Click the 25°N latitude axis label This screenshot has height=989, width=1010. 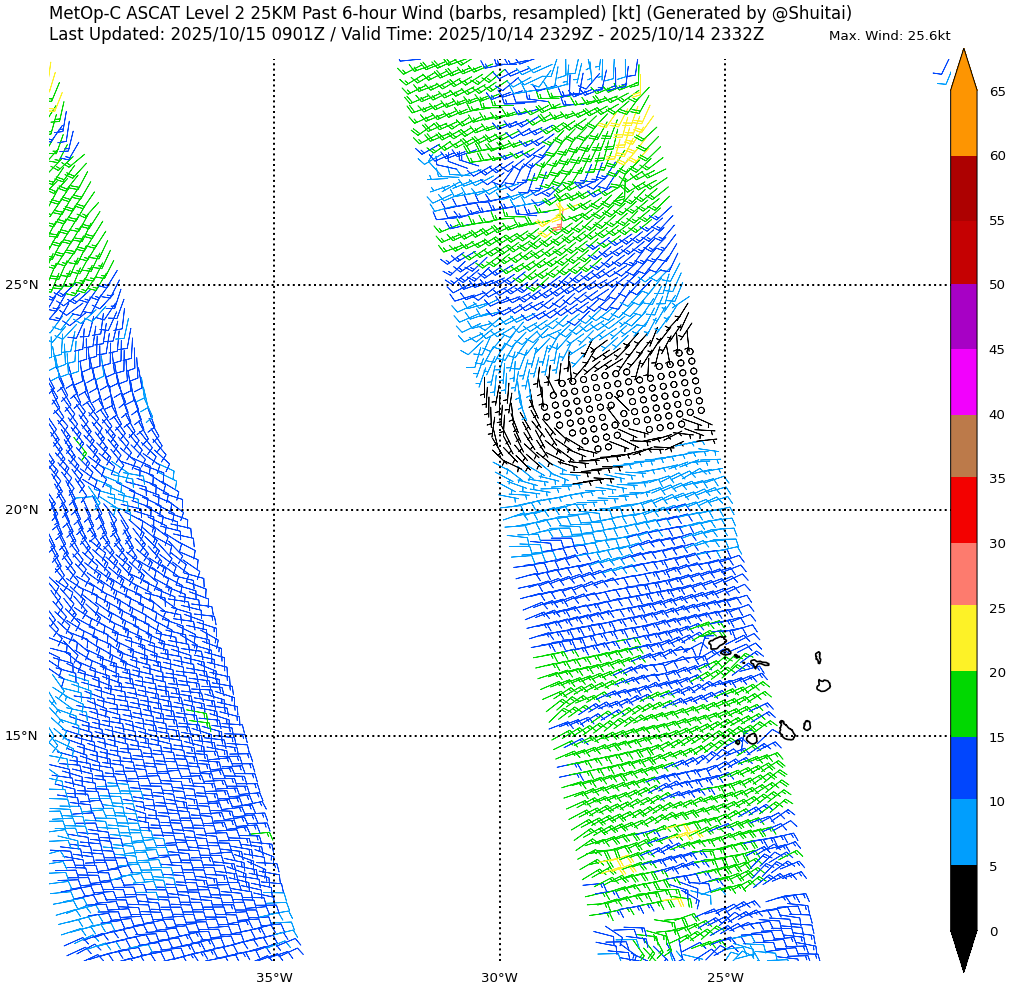(22, 285)
